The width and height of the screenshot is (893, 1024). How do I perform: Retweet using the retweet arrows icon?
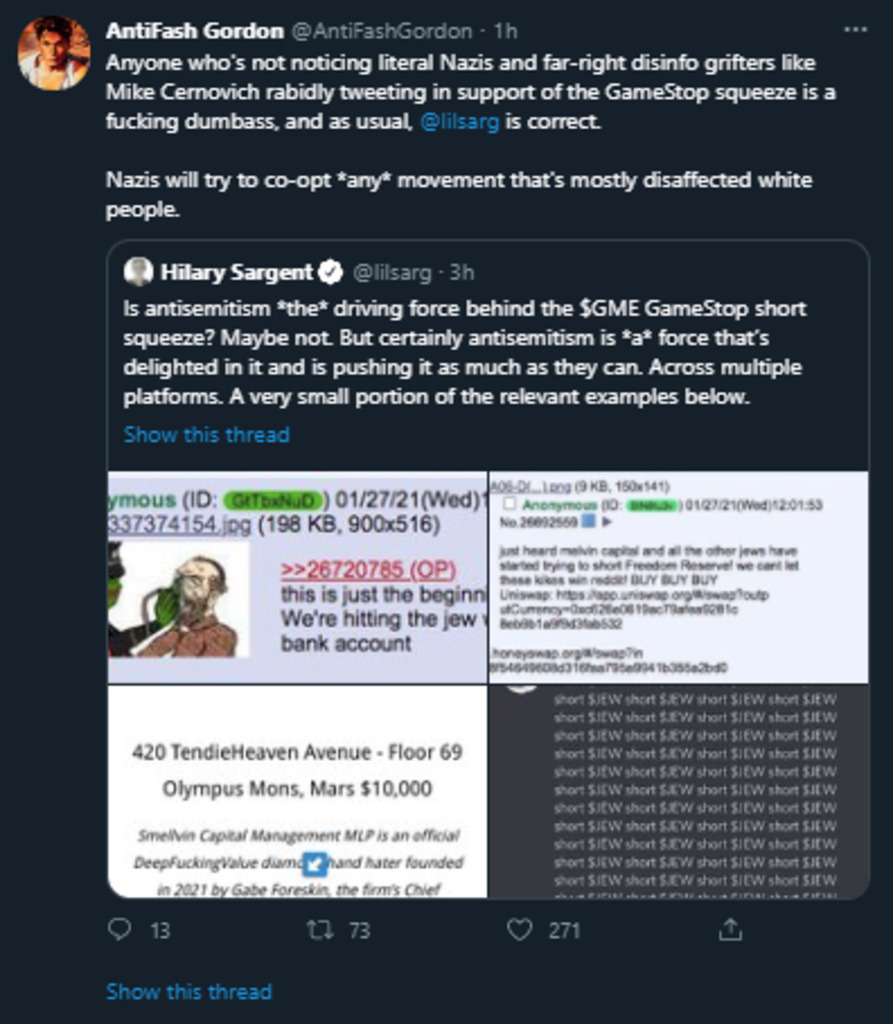320,929
